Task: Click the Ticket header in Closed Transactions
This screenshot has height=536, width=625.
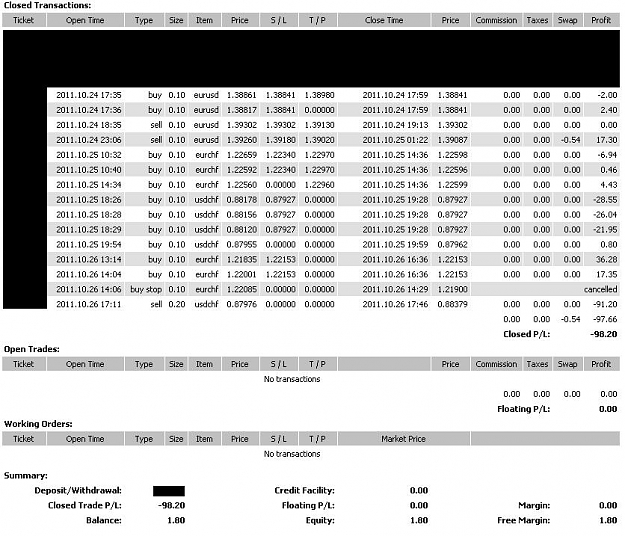Action: coord(24,20)
